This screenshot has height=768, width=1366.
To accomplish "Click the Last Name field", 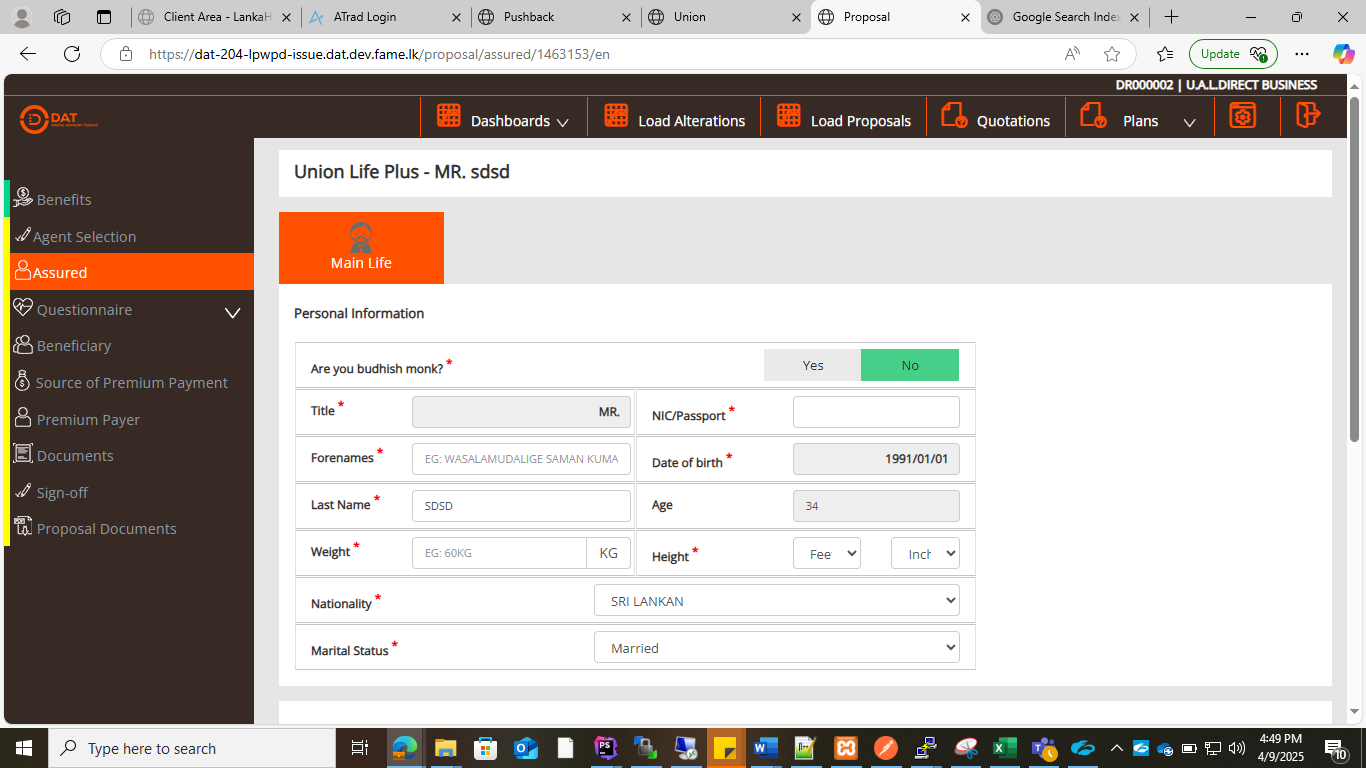I will pos(521,506).
